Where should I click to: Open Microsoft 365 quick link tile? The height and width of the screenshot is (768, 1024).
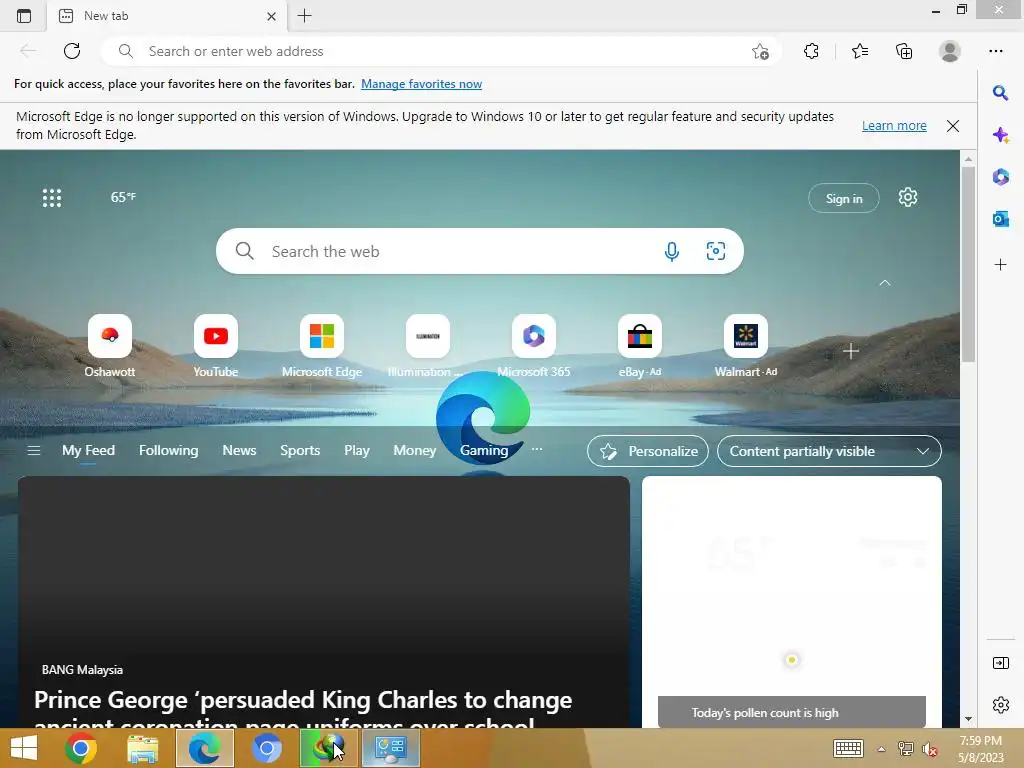pos(534,346)
